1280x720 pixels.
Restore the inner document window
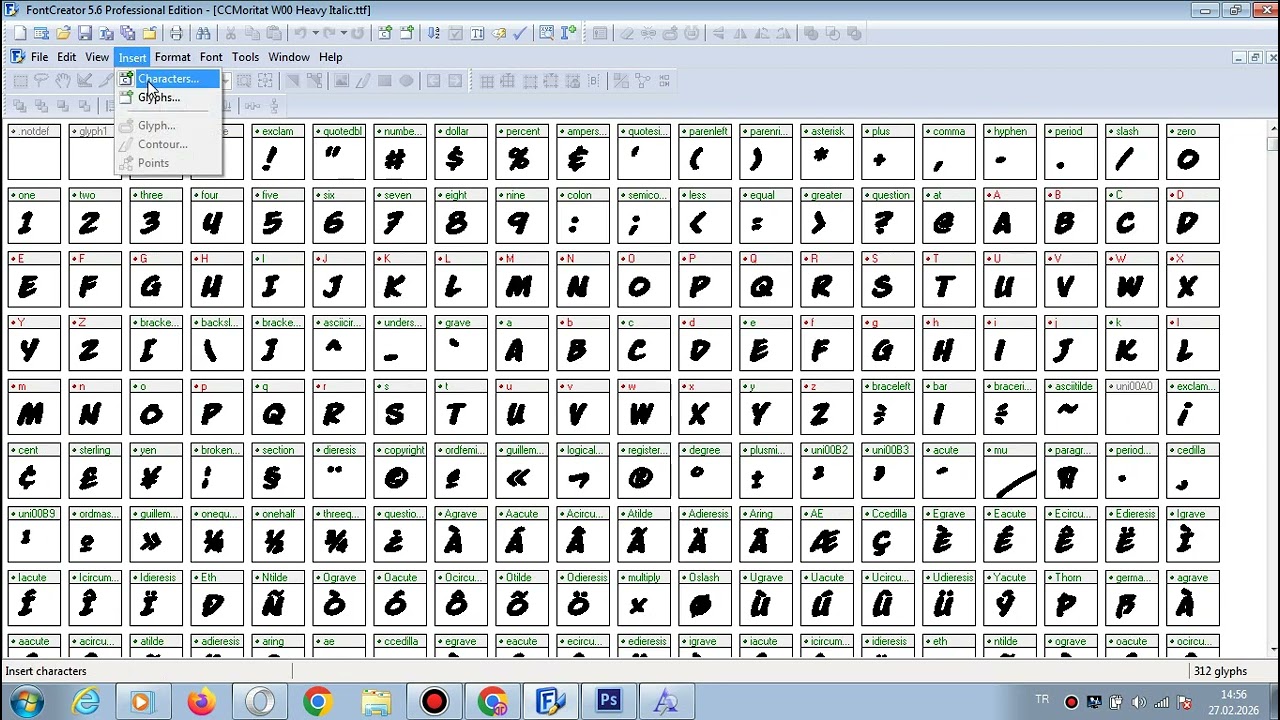pyautogui.click(x=1255, y=58)
